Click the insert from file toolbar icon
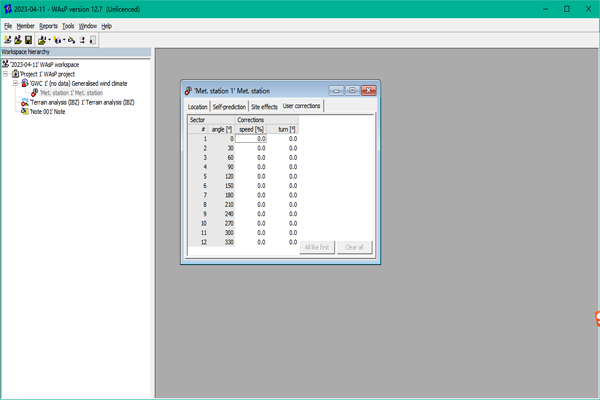This screenshot has width=600, height=400. [x=42, y=40]
